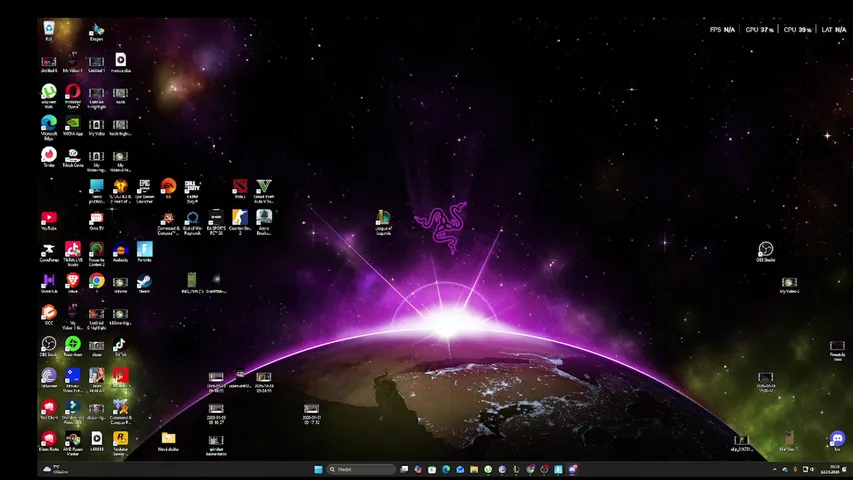Open the Fortnite desktop shortcut

point(145,252)
